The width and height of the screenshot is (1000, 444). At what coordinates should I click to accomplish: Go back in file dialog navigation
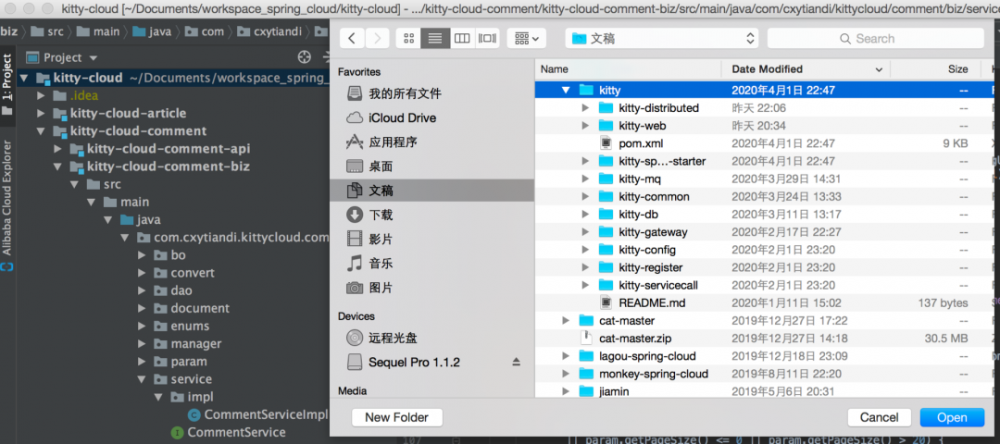(352, 38)
